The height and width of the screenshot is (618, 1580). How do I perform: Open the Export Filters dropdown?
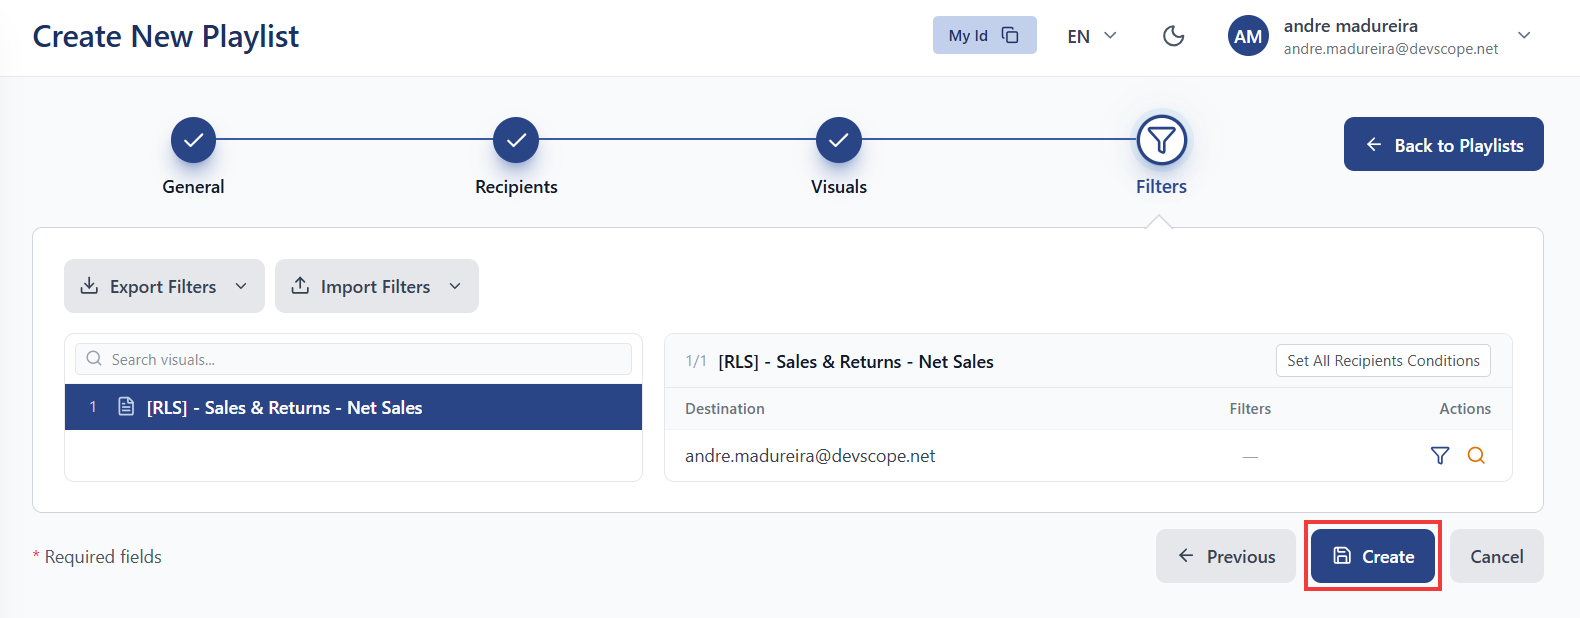164,286
